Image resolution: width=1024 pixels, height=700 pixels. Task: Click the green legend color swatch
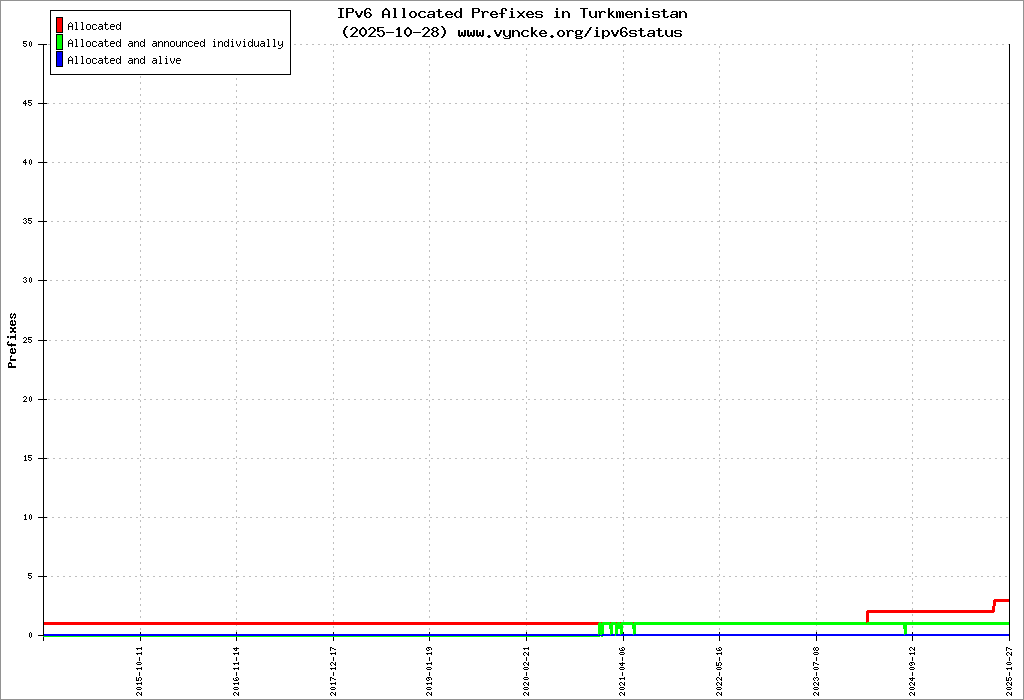(59, 43)
